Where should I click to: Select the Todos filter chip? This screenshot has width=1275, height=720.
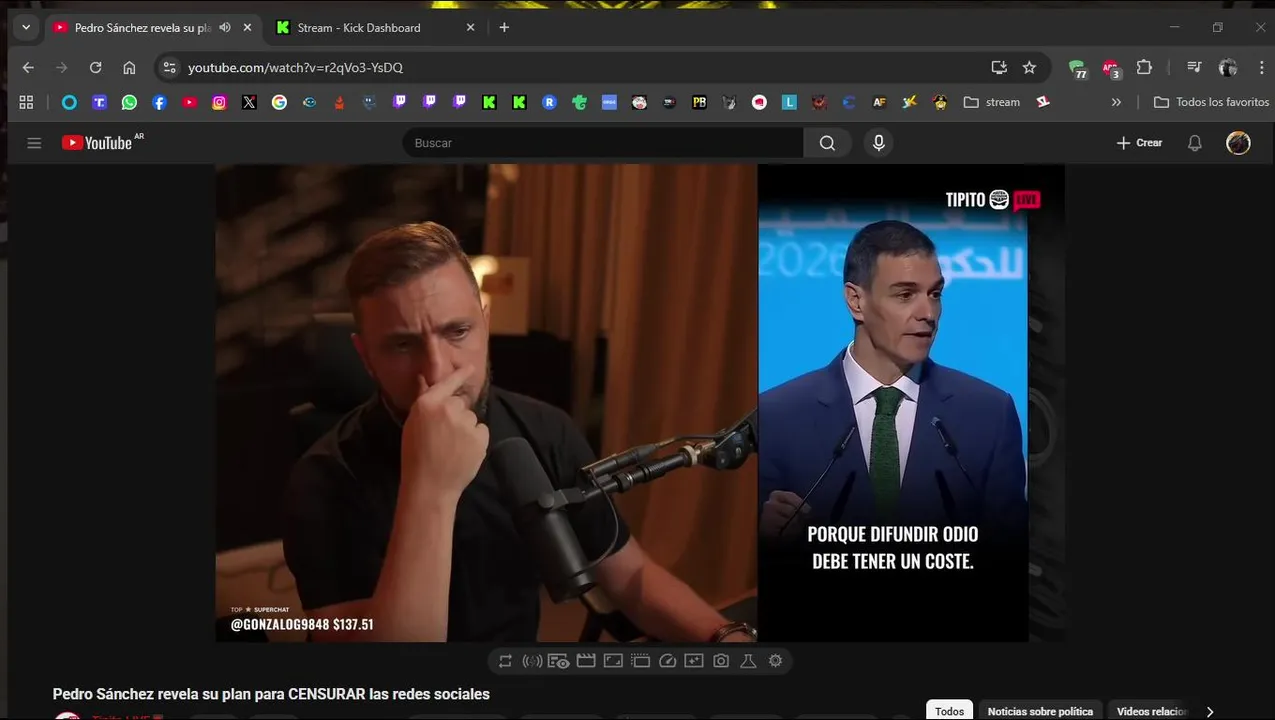click(x=949, y=711)
